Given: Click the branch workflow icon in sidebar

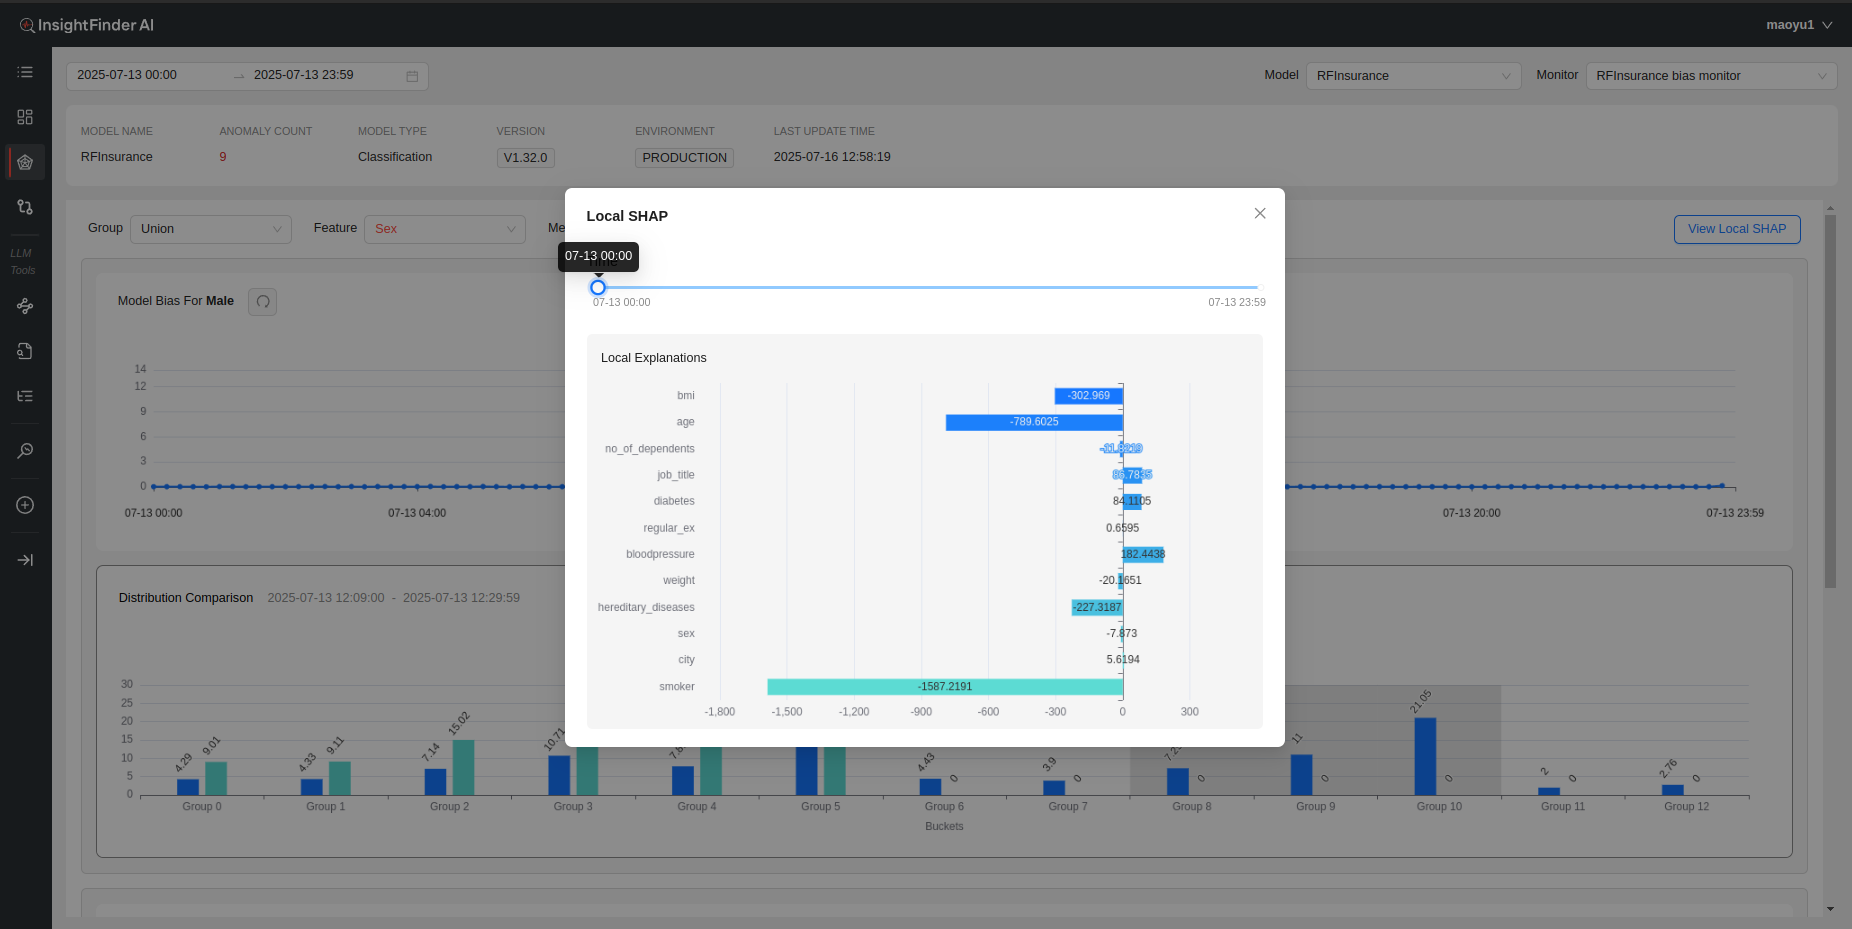Looking at the screenshot, I should coord(25,207).
